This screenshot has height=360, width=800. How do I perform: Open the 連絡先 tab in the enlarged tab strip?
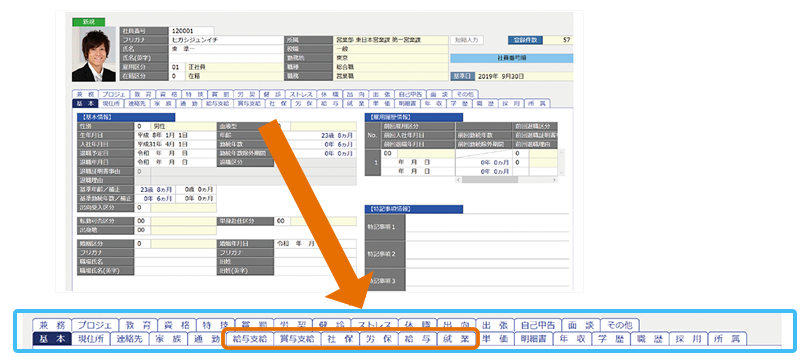[x=129, y=339]
